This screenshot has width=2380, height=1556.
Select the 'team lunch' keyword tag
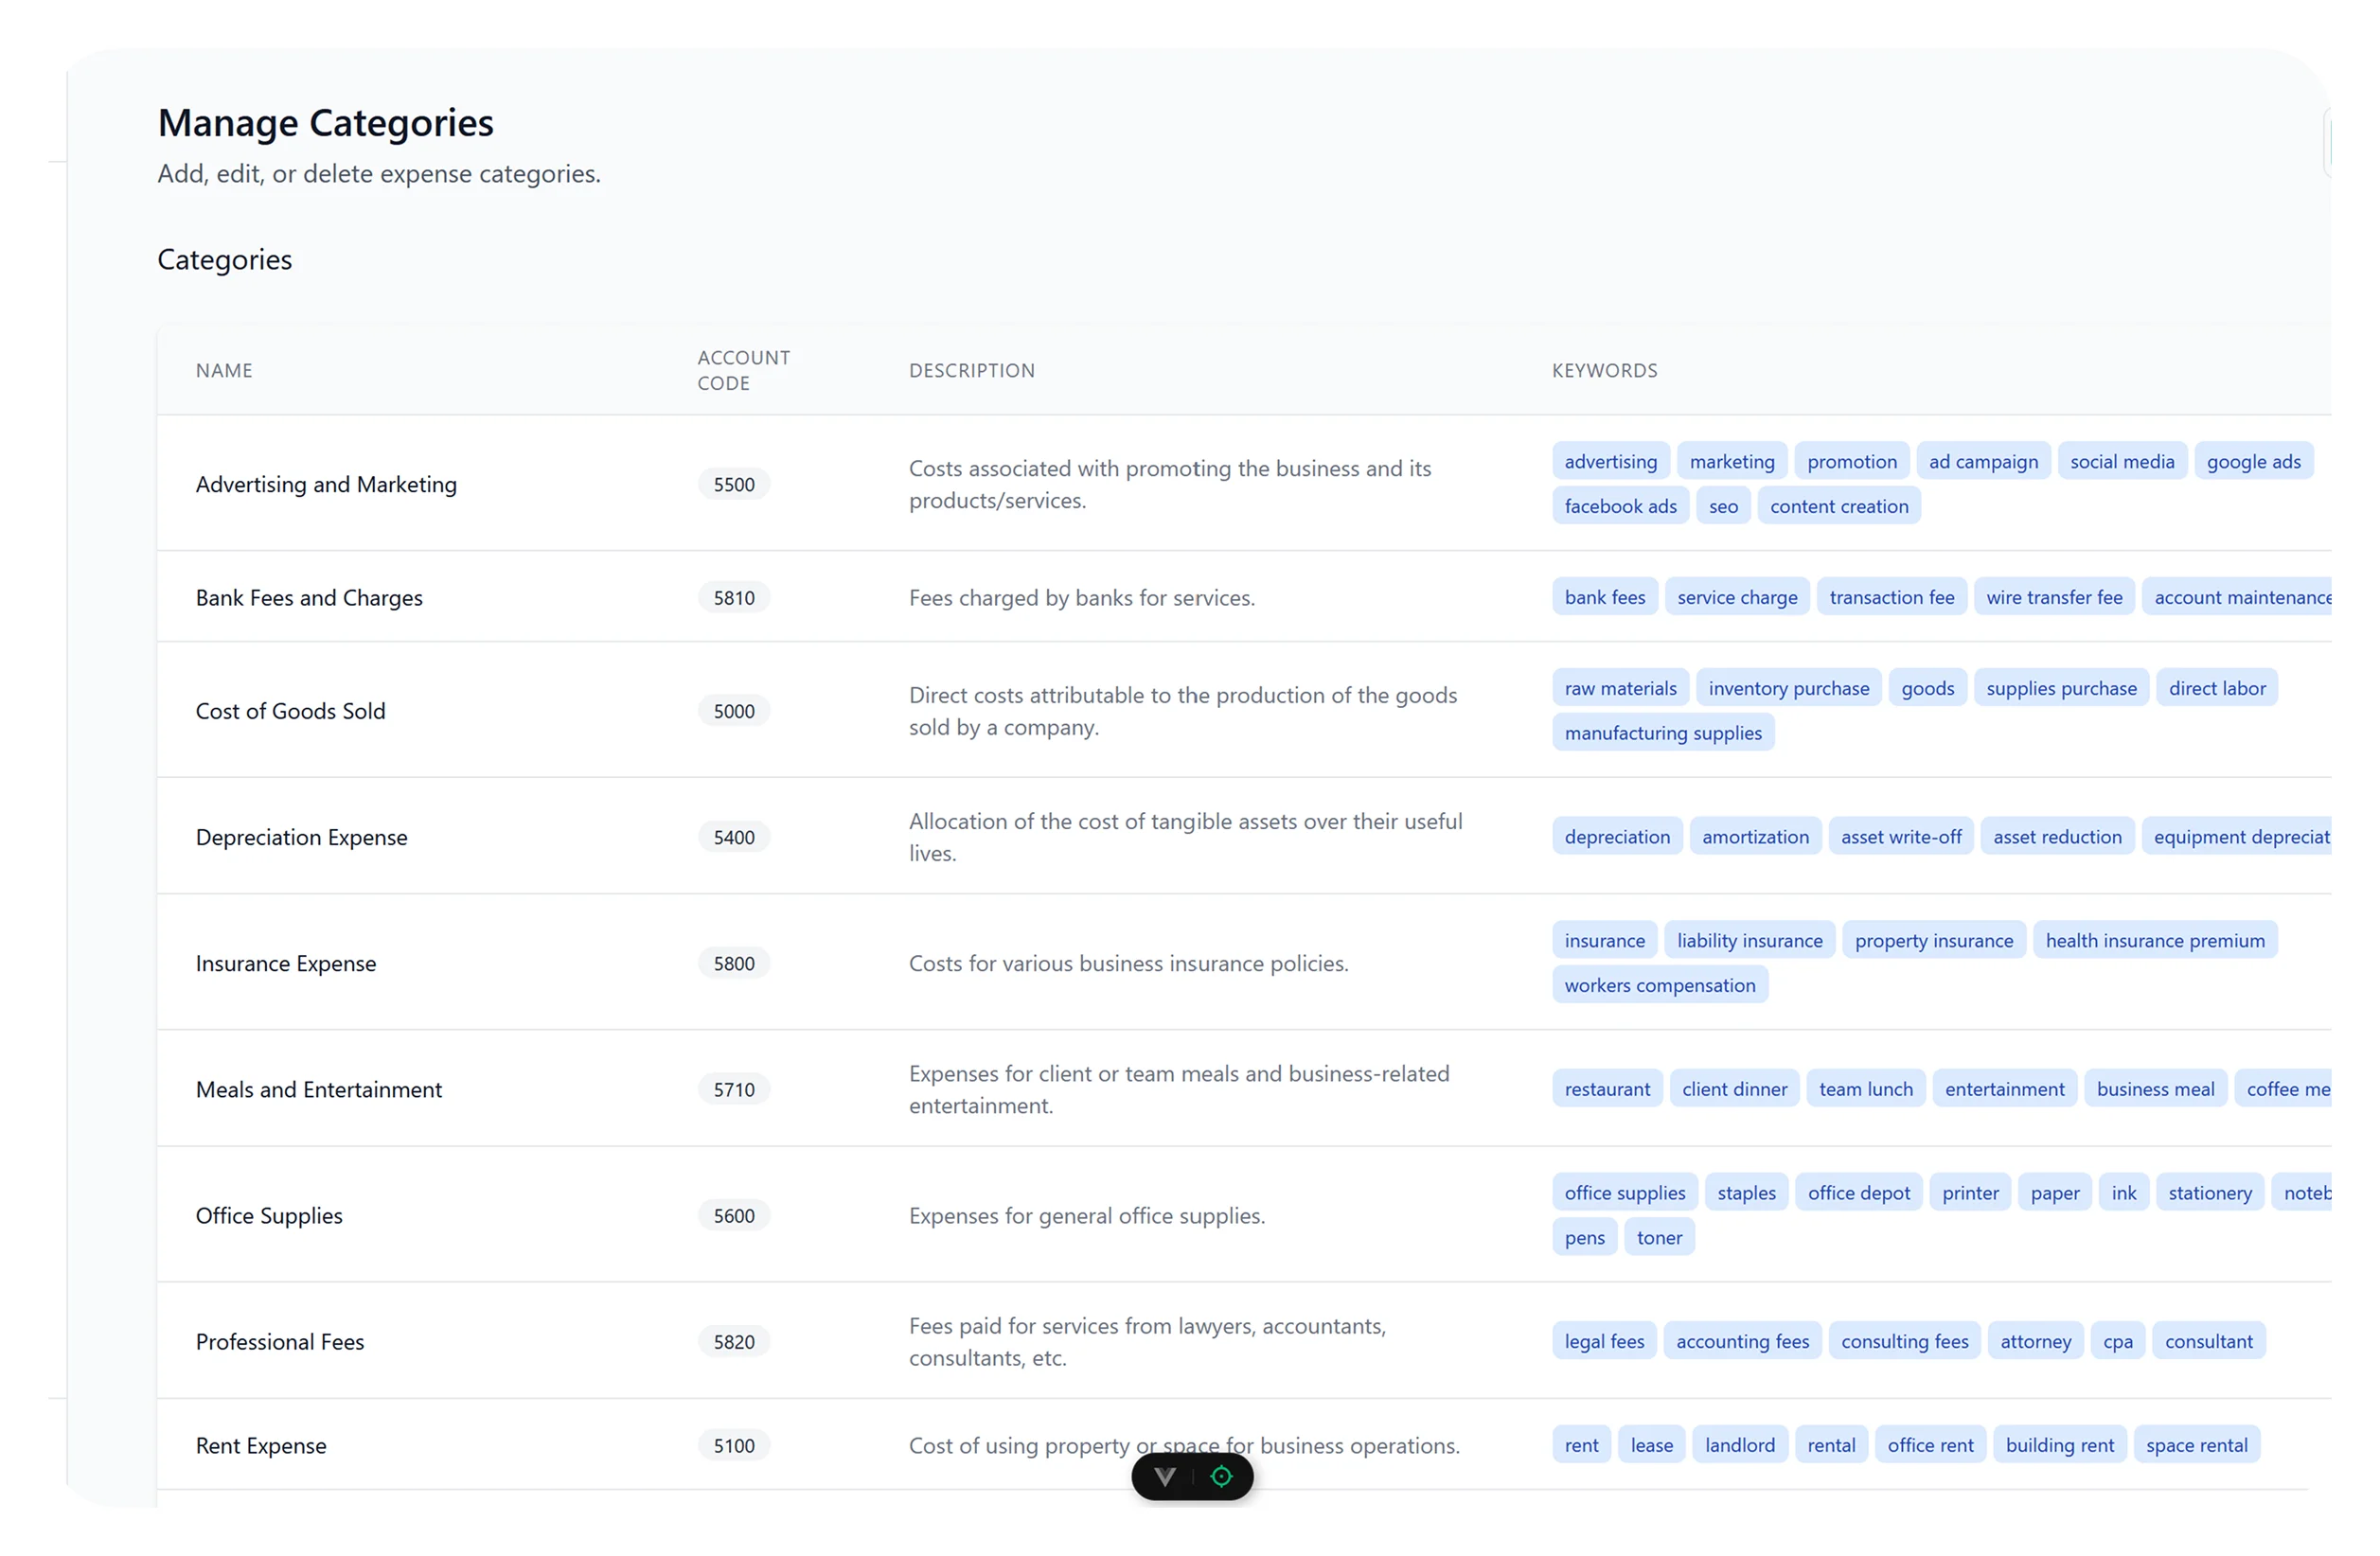tap(1865, 1089)
